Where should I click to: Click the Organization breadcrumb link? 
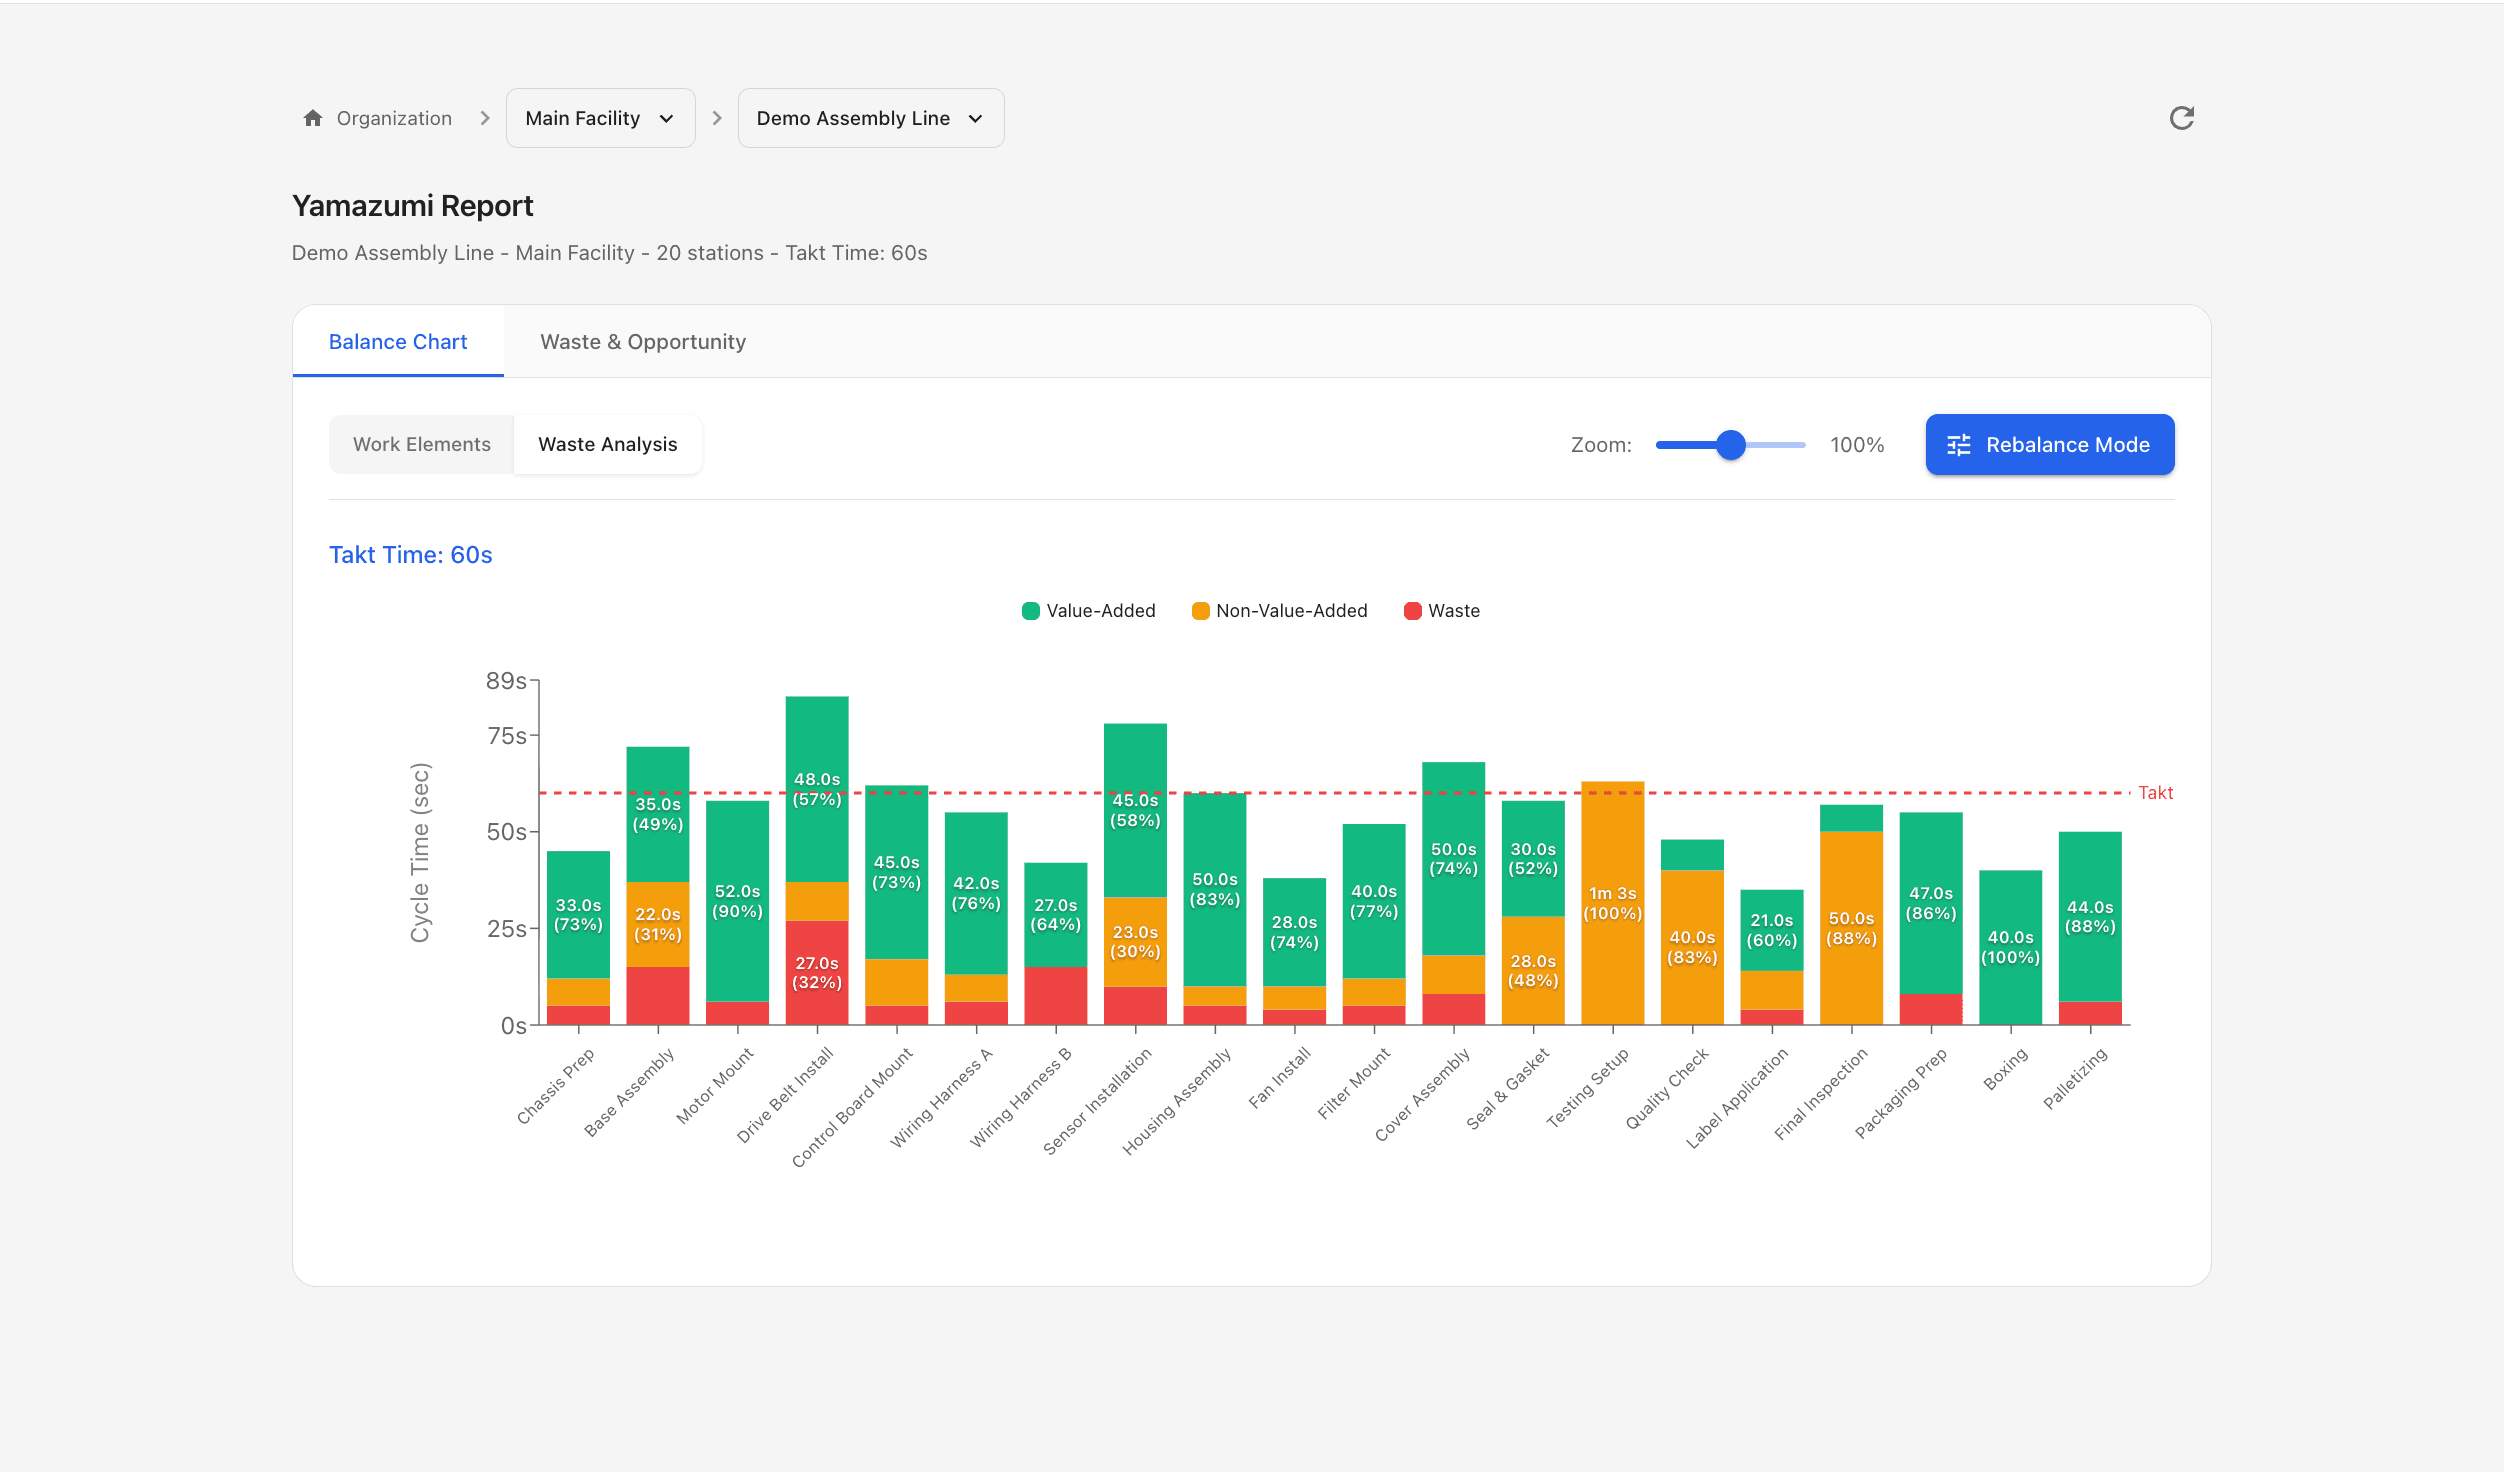[x=394, y=117]
